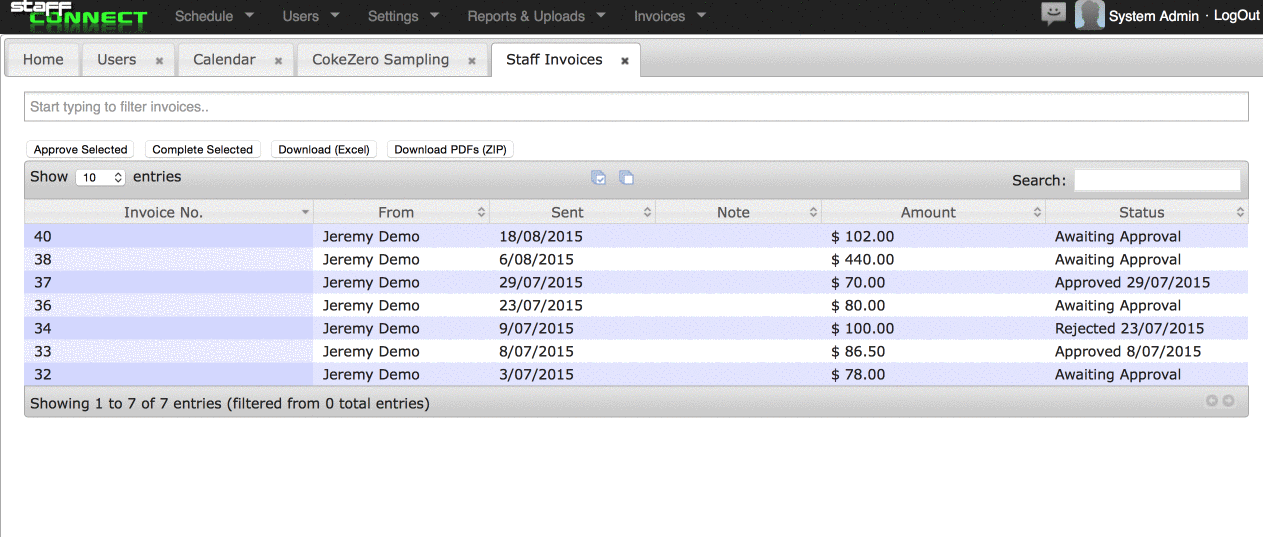Select invoice number 38 cell

(169, 260)
